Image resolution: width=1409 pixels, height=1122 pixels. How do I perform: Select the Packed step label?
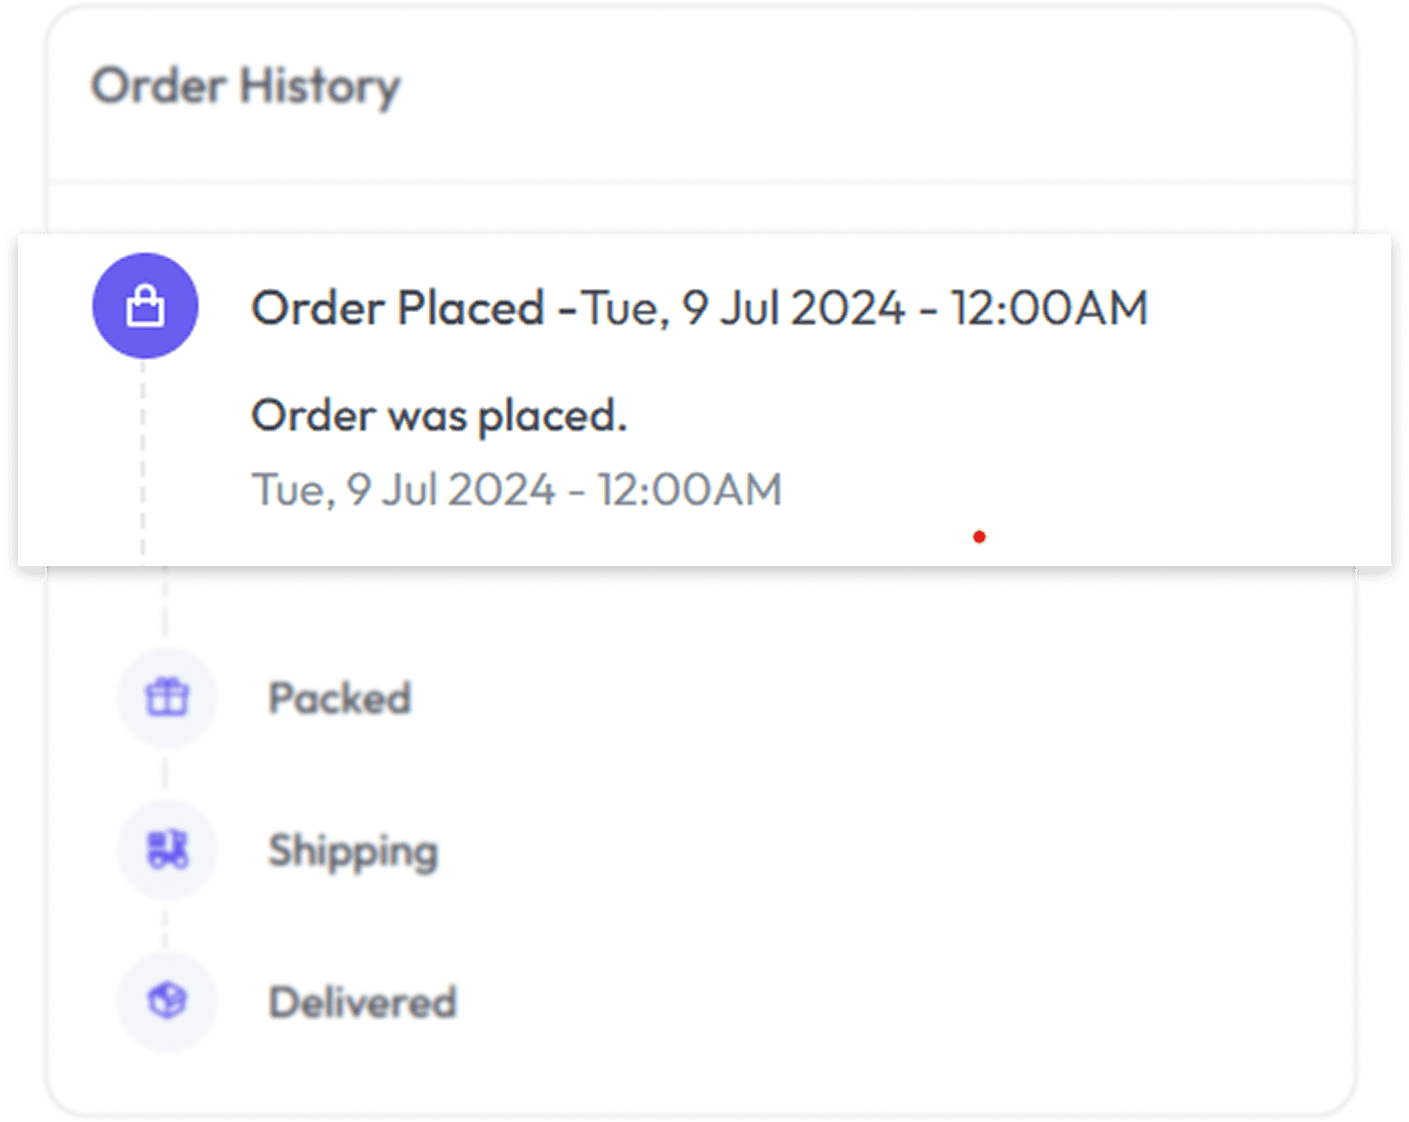340,698
